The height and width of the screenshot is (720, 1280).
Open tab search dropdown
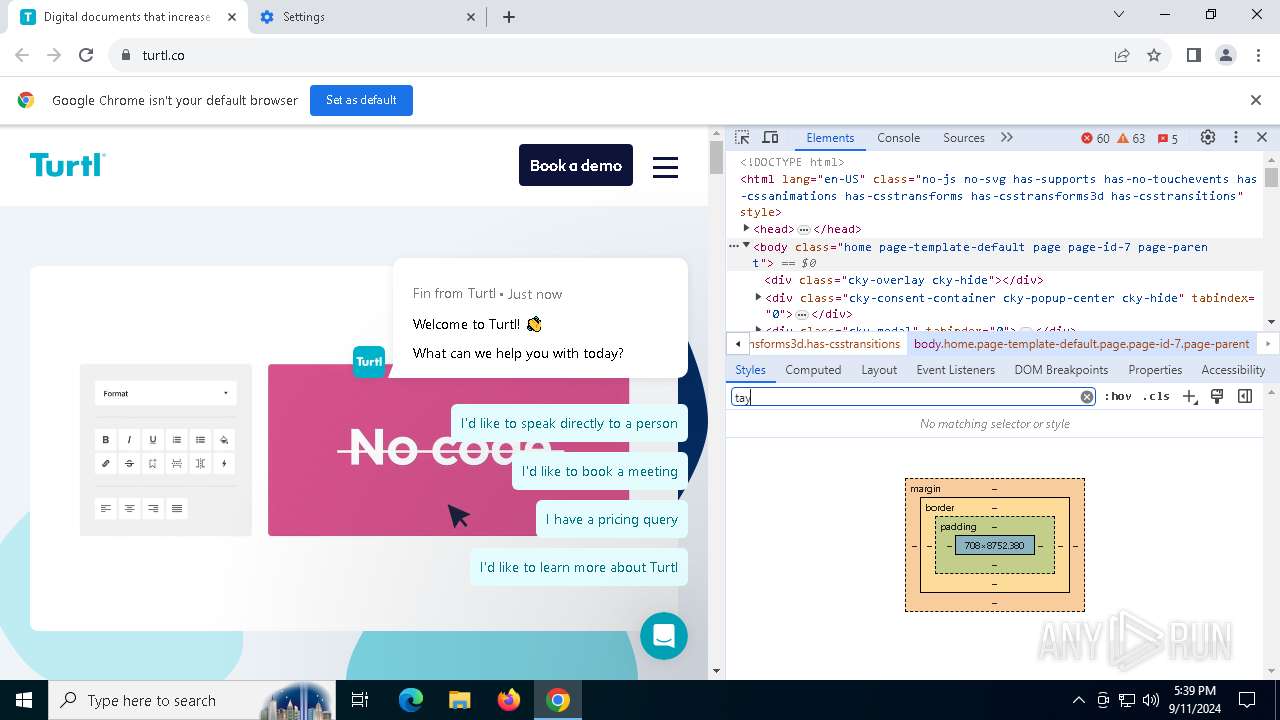pyautogui.click(x=1119, y=14)
